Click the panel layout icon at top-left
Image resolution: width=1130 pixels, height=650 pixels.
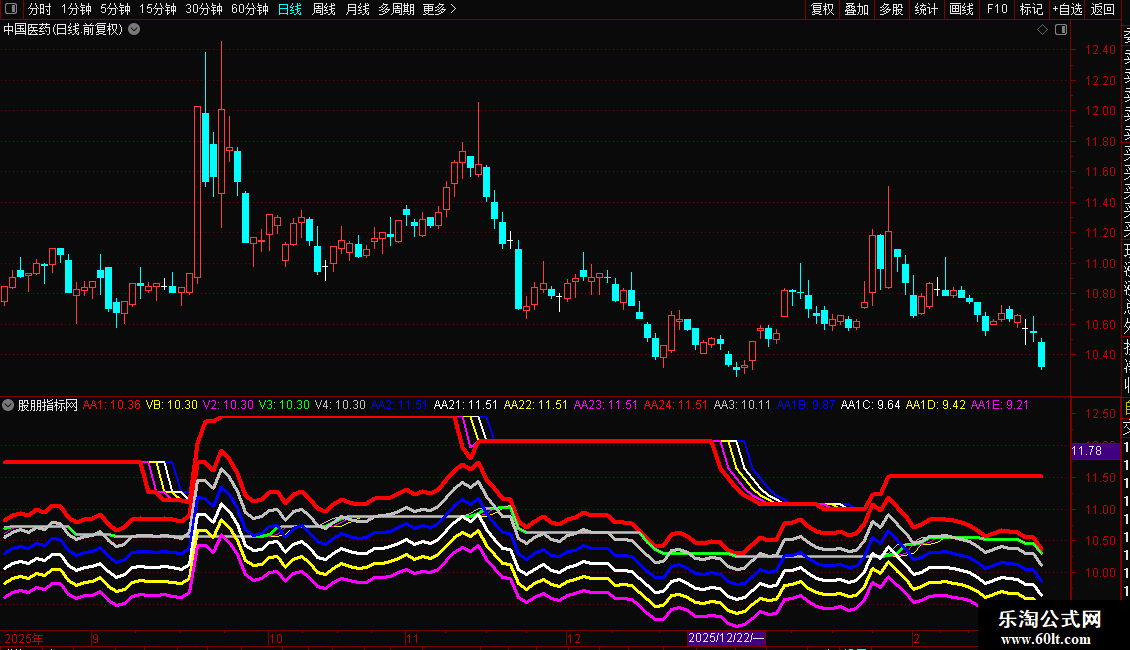tap(11, 9)
